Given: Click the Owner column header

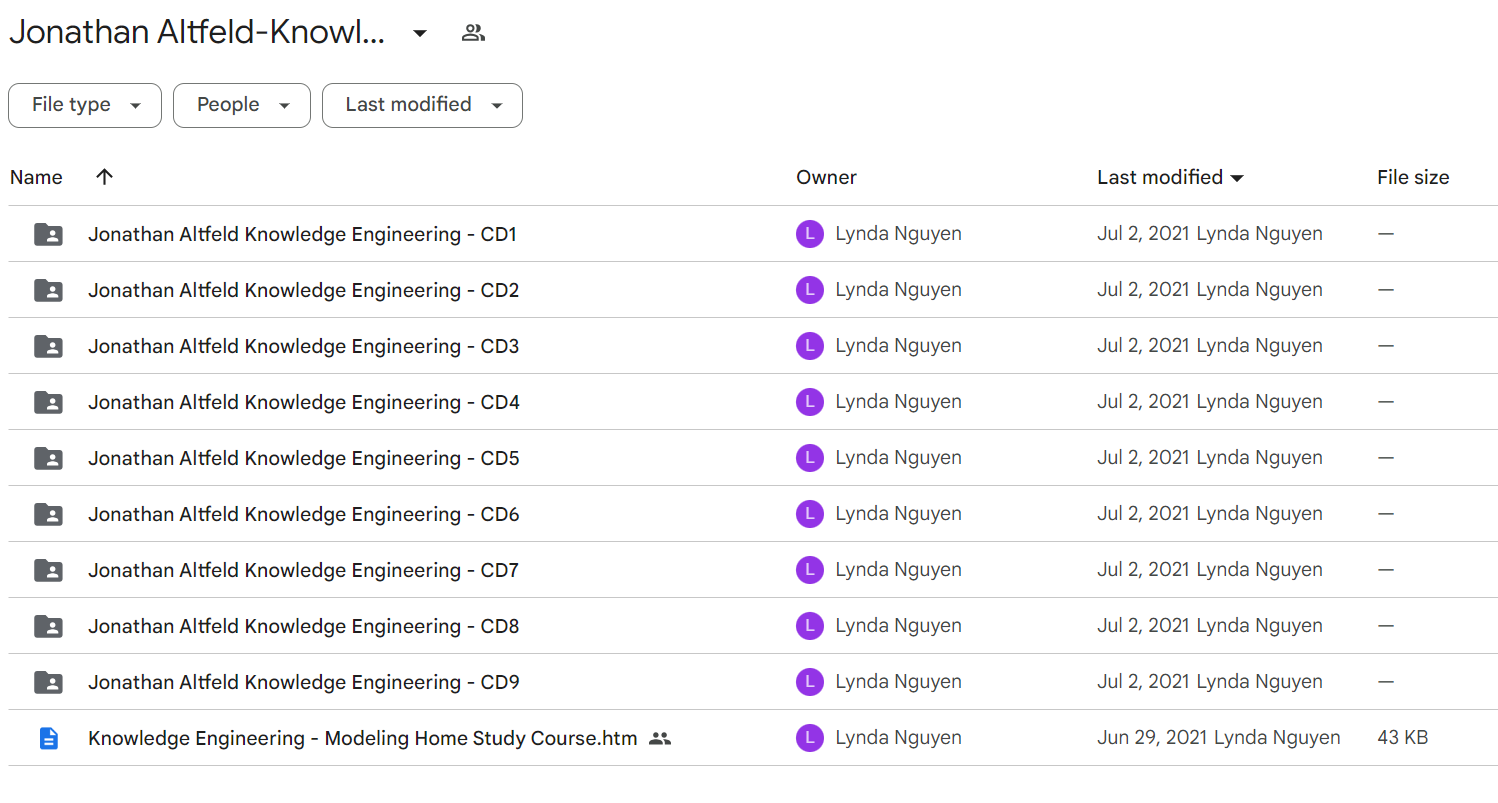Looking at the screenshot, I should click(826, 178).
